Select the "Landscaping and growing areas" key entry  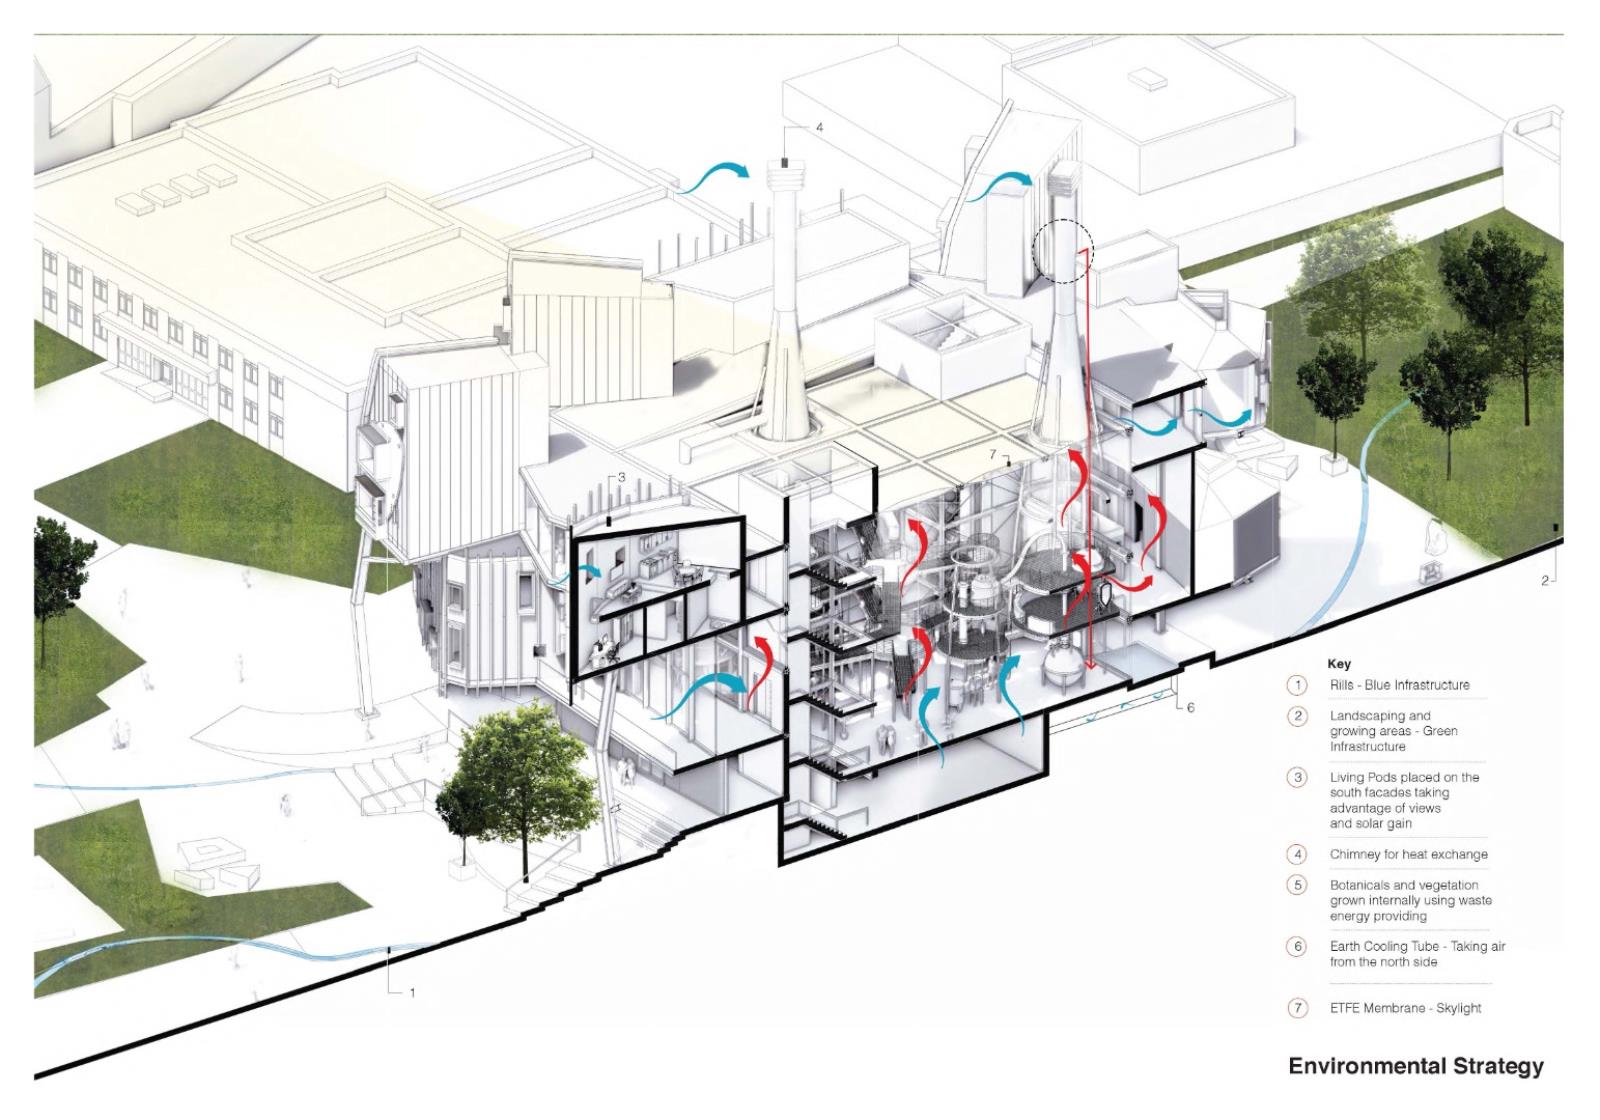pos(1393,731)
